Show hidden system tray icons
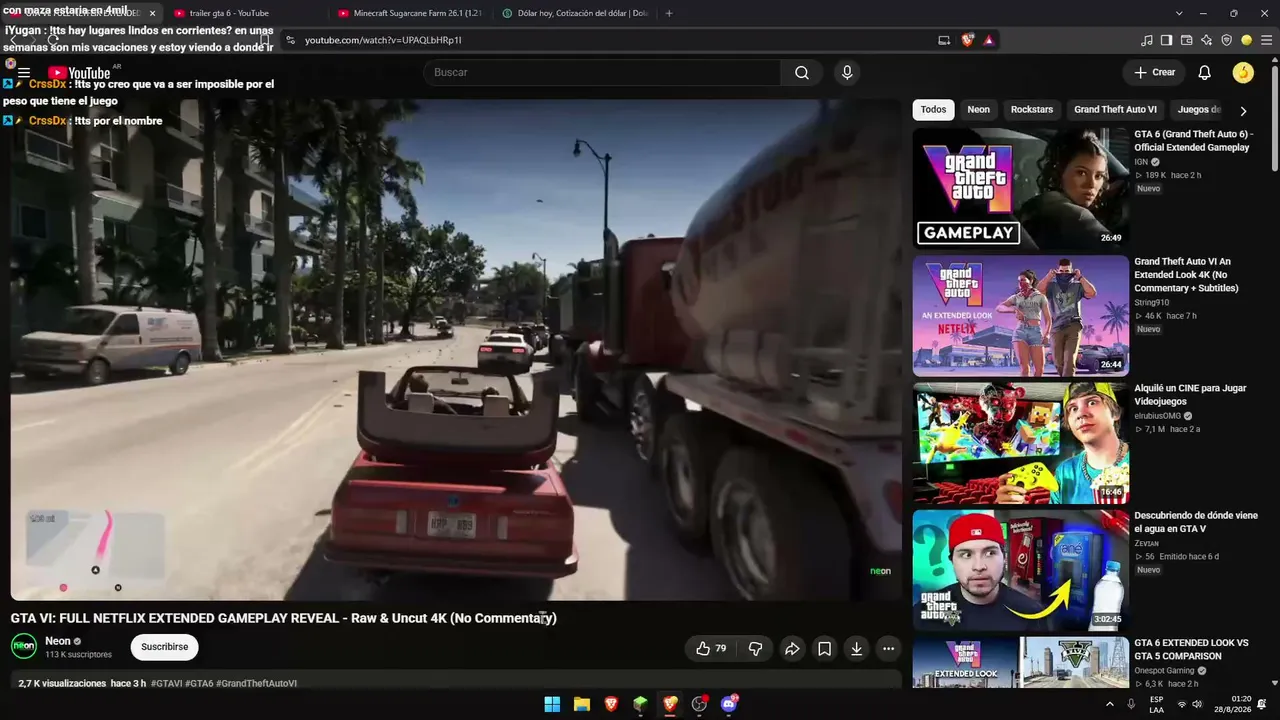 coord(1109,704)
